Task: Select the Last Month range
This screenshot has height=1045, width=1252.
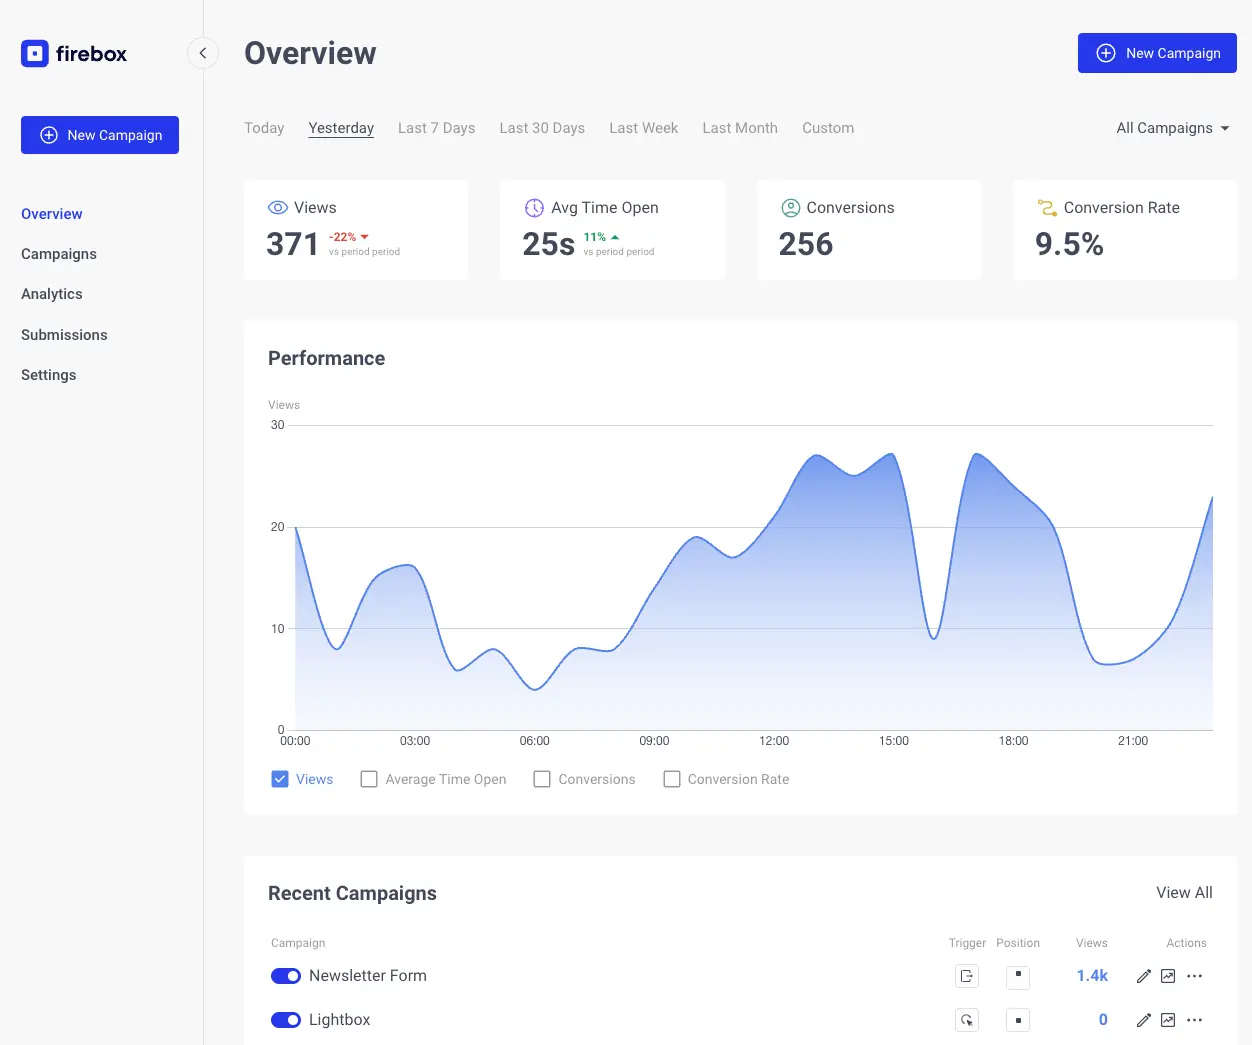Action: click(x=740, y=128)
